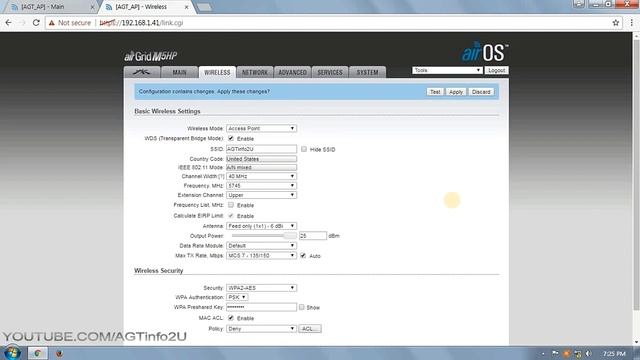The image size is (640, 360).
Task: Check Show for WPA Preshared Key
Action: point(302,307)
